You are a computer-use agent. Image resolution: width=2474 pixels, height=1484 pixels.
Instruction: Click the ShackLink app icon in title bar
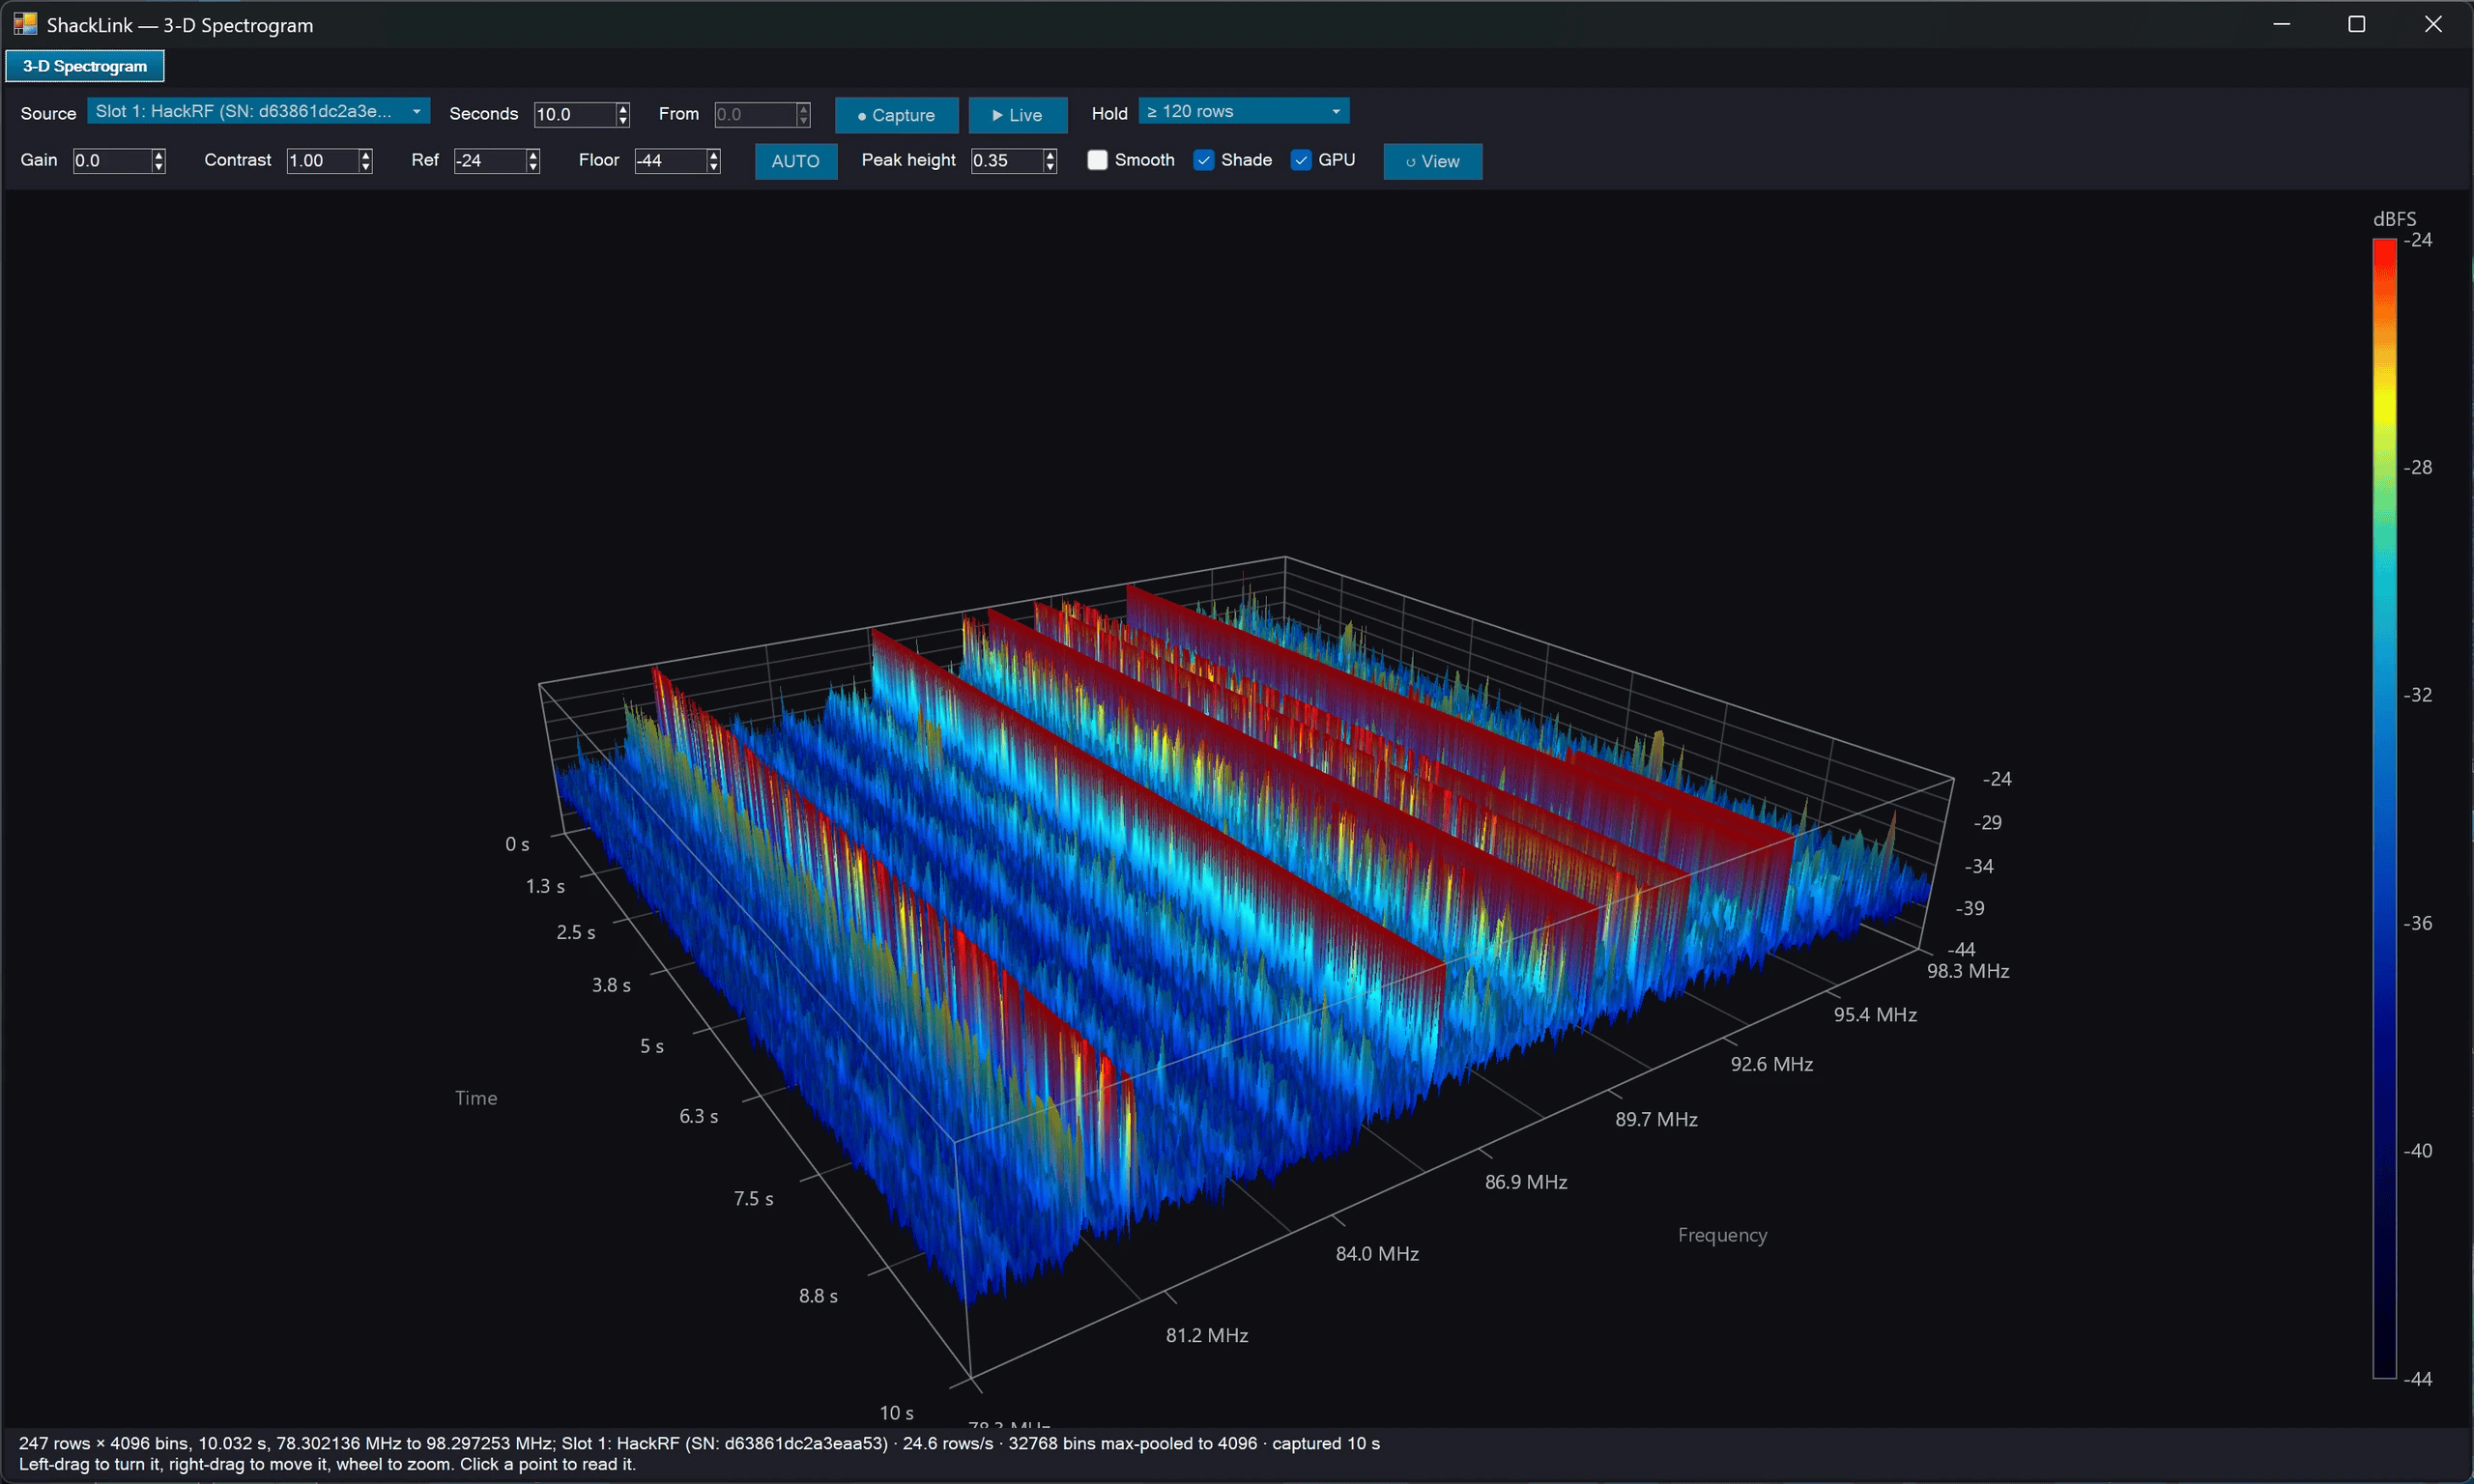25,24
